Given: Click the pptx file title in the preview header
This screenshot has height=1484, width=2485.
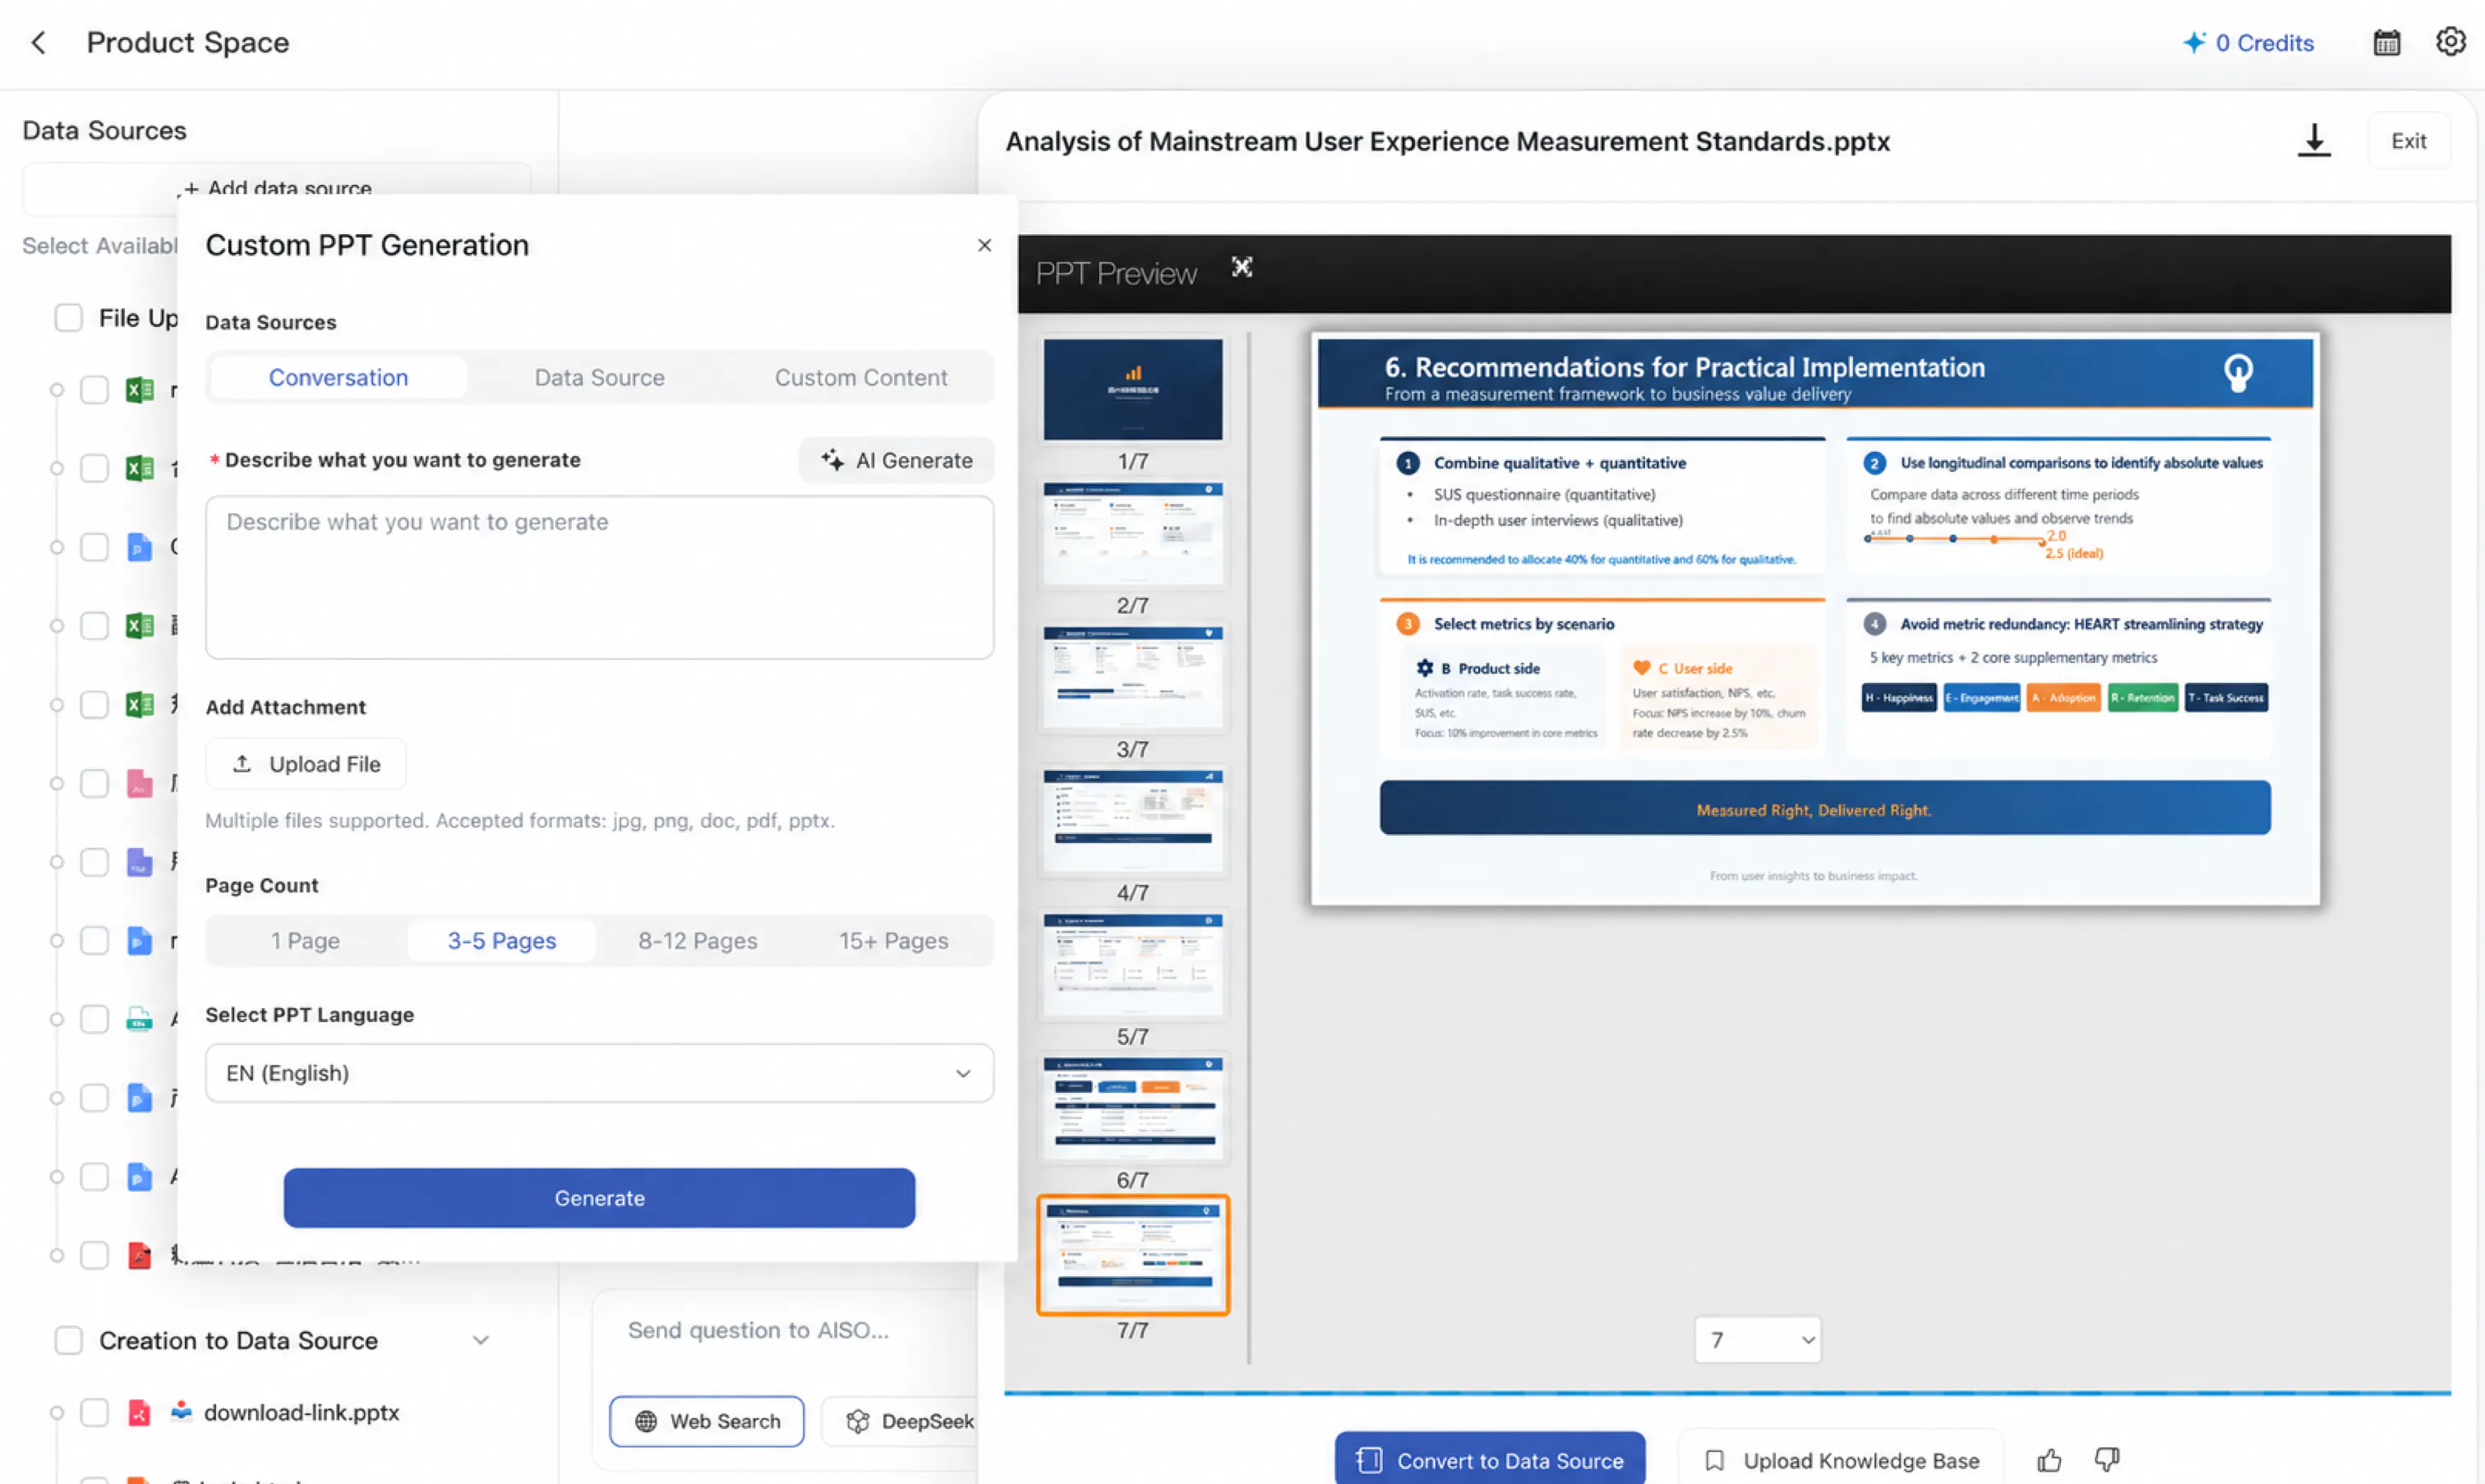Looking at the screenshot, I should click(x=1447, y=141).
